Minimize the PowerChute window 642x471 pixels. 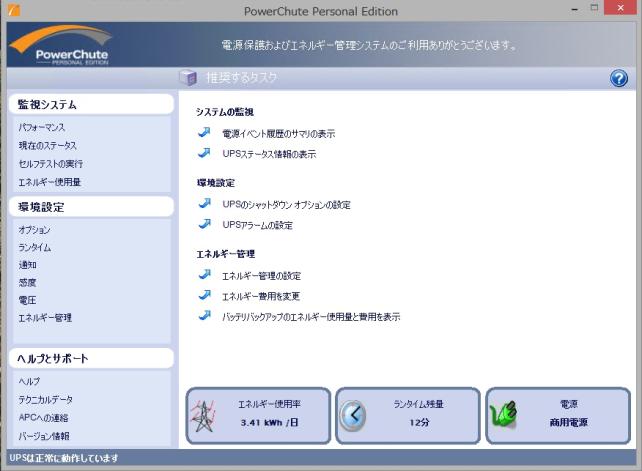575,9
